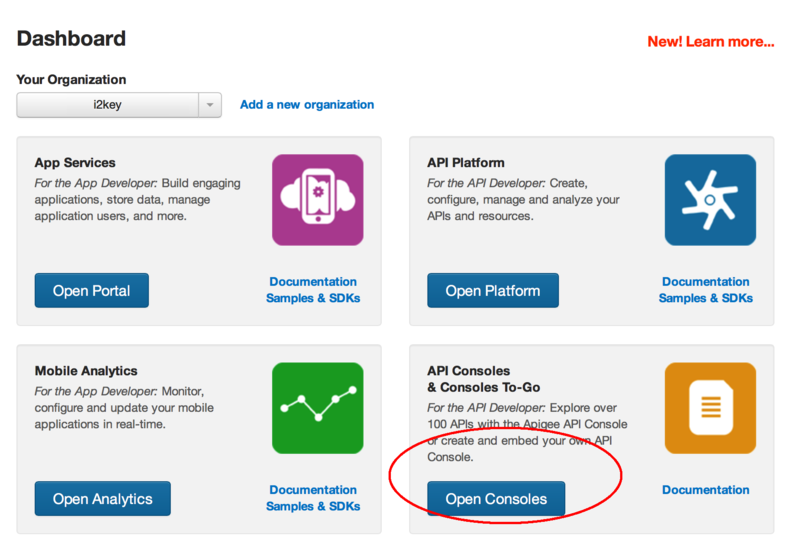Click the purple App Services phone-cloud icon
Viewport: 800px width, 557px height.
317,200
